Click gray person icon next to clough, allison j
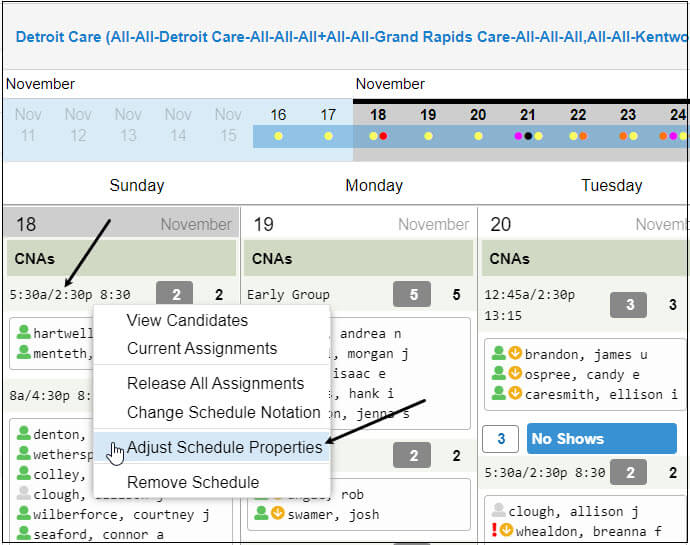690x545 pixels. [x=498, y=511]
